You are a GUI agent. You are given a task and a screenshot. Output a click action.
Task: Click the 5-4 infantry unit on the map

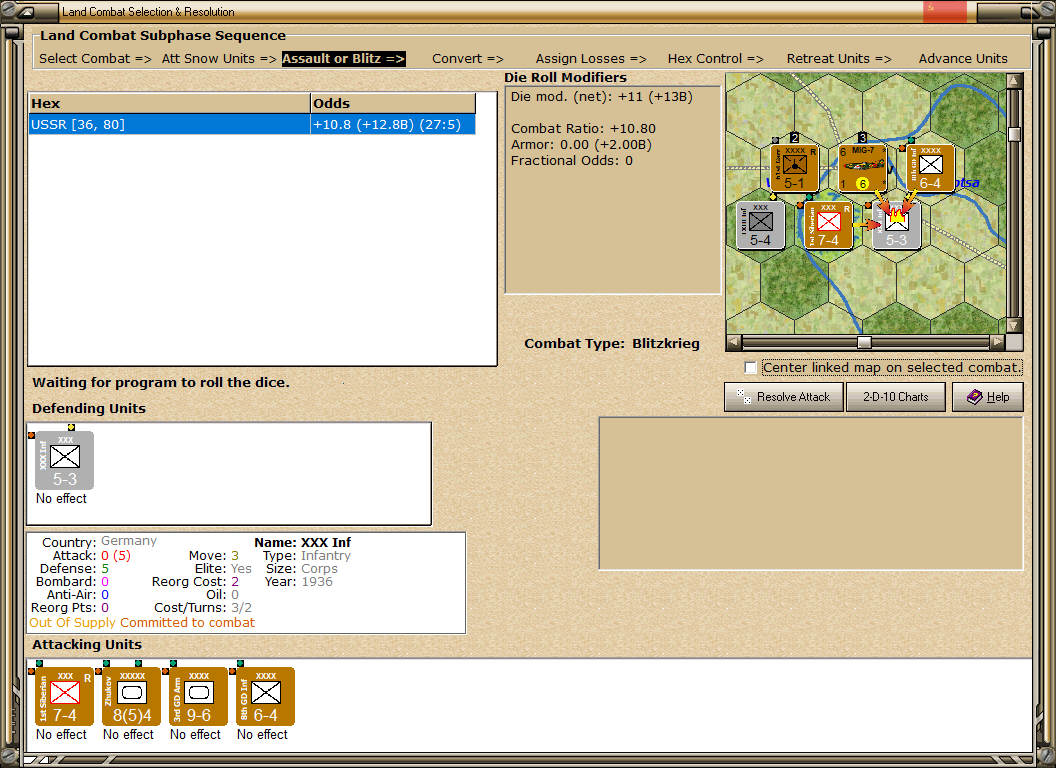[760, 225]
